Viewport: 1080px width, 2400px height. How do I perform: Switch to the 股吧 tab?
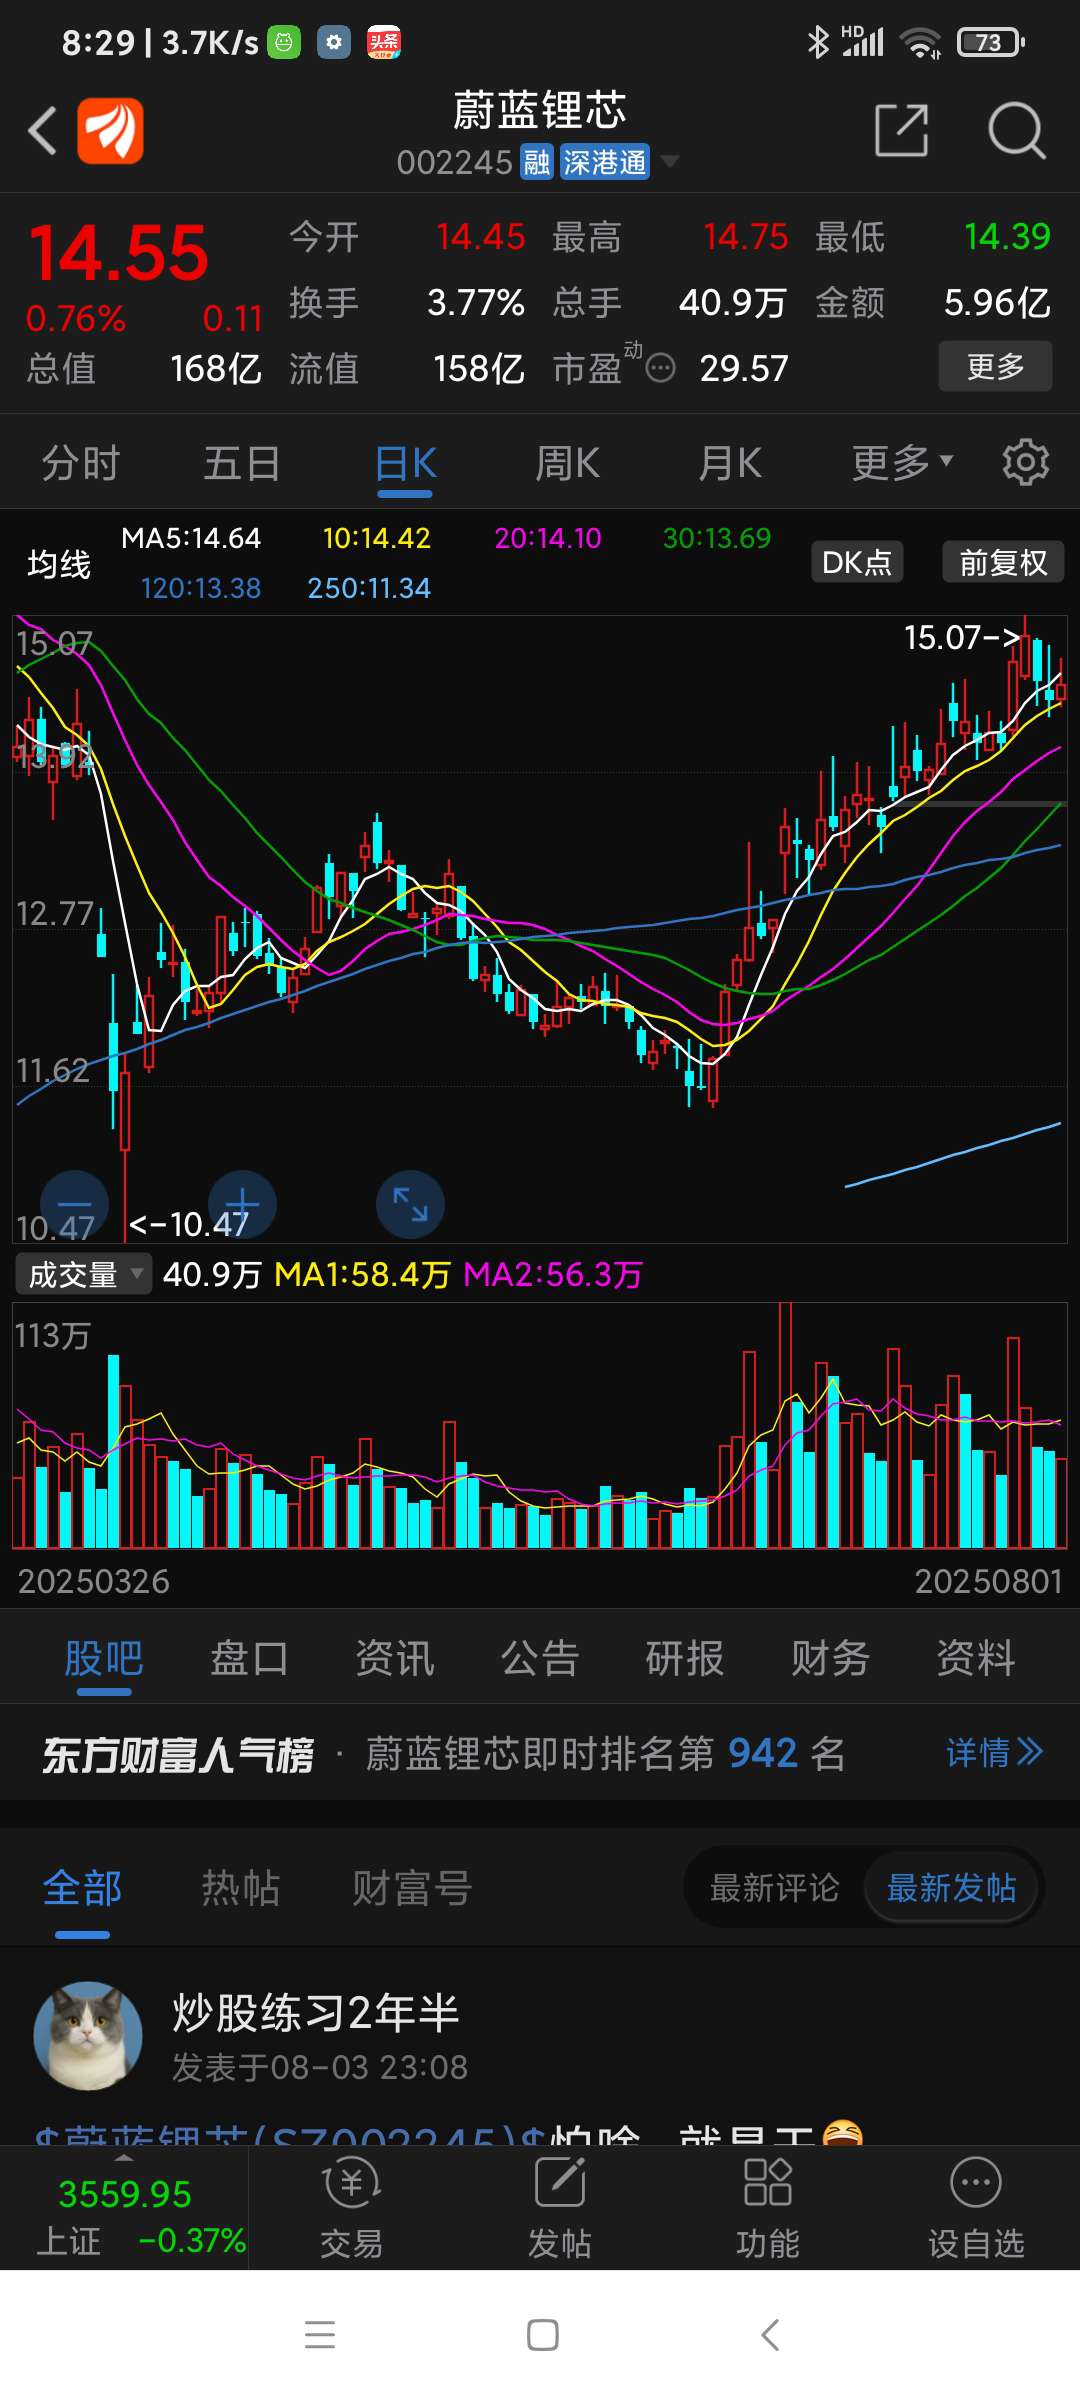pos(104,1658)
